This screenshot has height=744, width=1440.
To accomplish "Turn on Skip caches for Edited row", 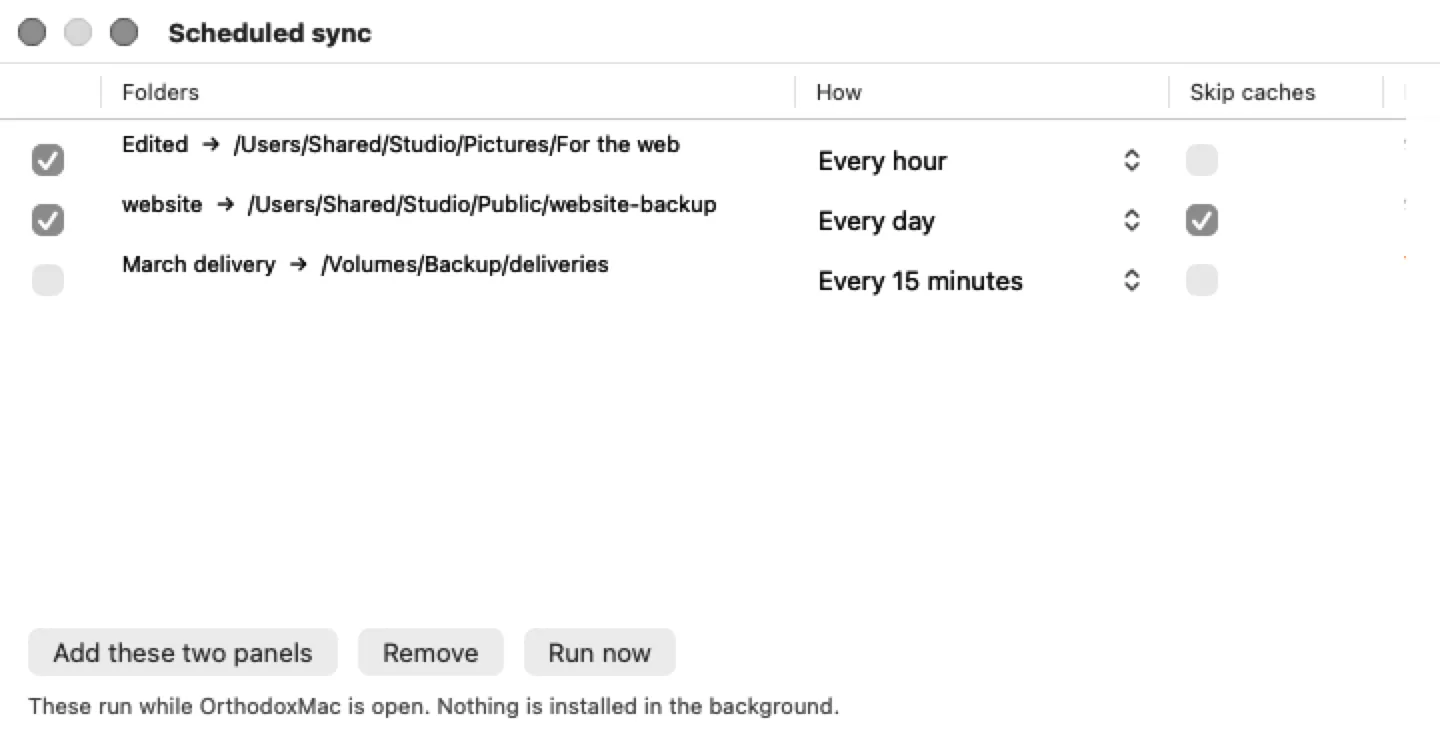I will (1202, 160).
